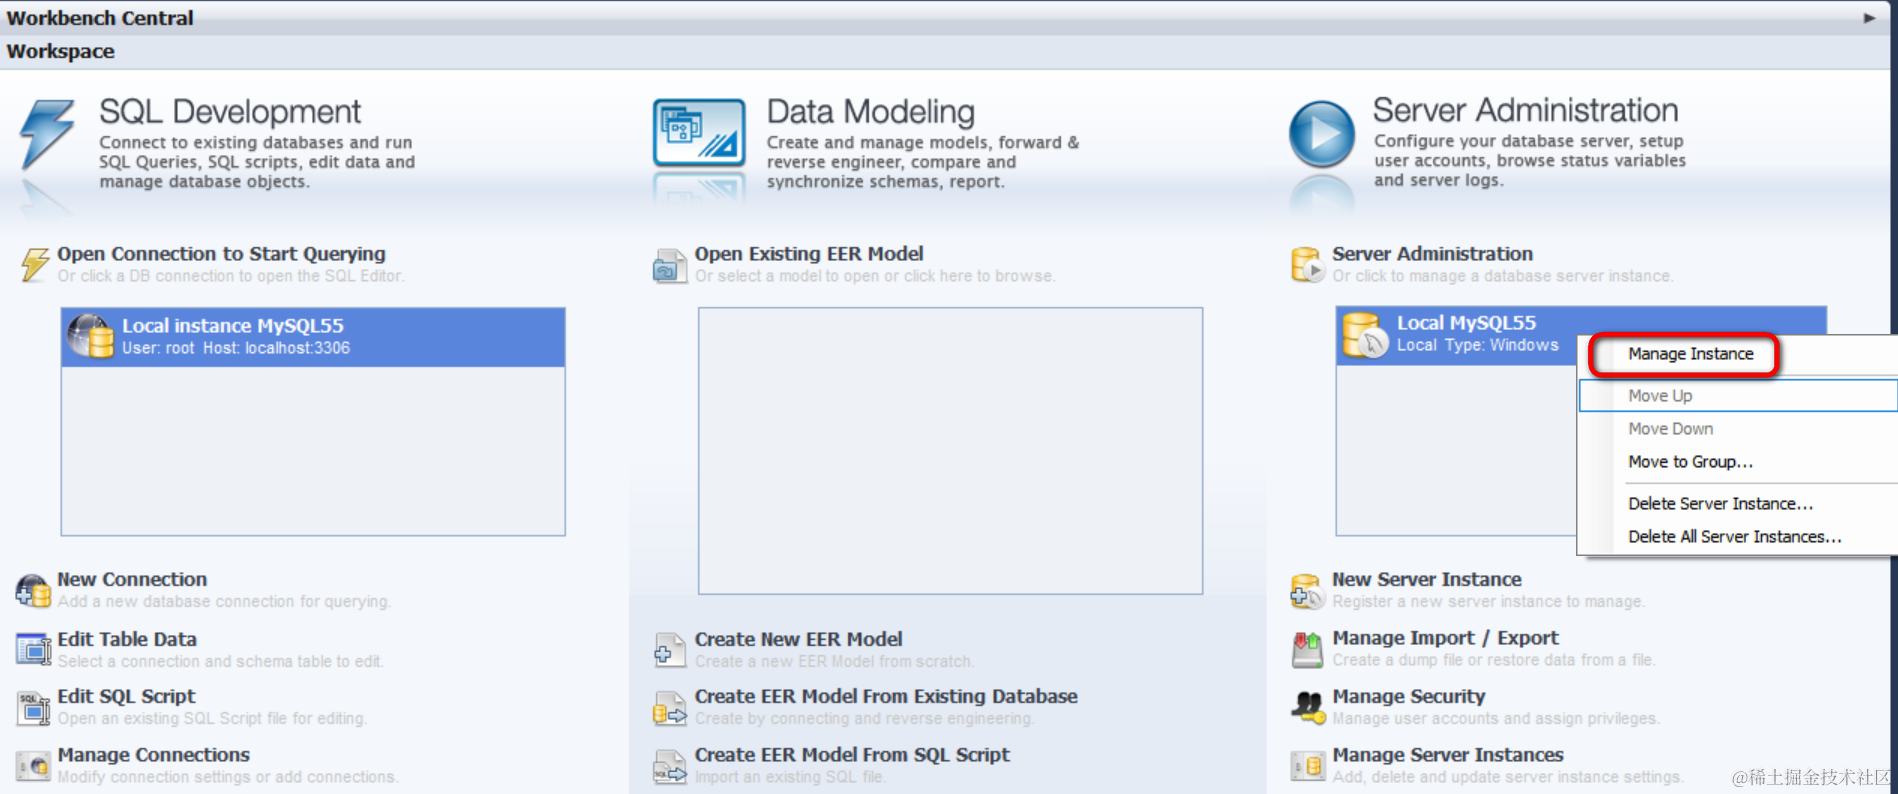The width and height of the screenshot is (1898, 794).
Task: Click the large Server Administration heading
Action: click(x=1525, y=110)
